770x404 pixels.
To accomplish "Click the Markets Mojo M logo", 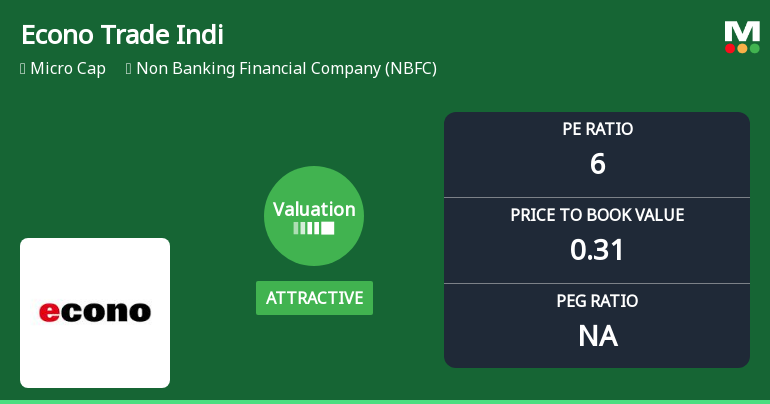I will [x=742, y=30].
